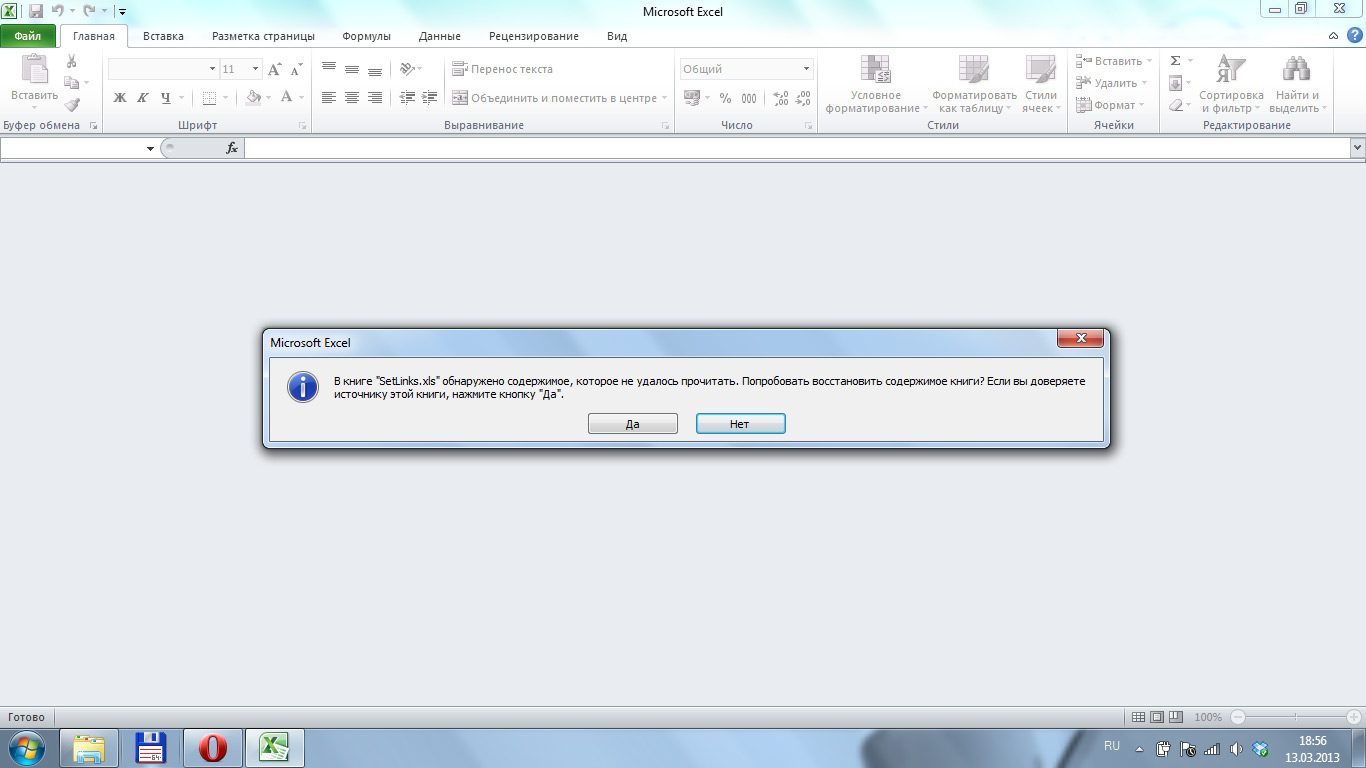Open the green Файл tab
Viewport: 1366px width, 768px height.
pos(28,36)
